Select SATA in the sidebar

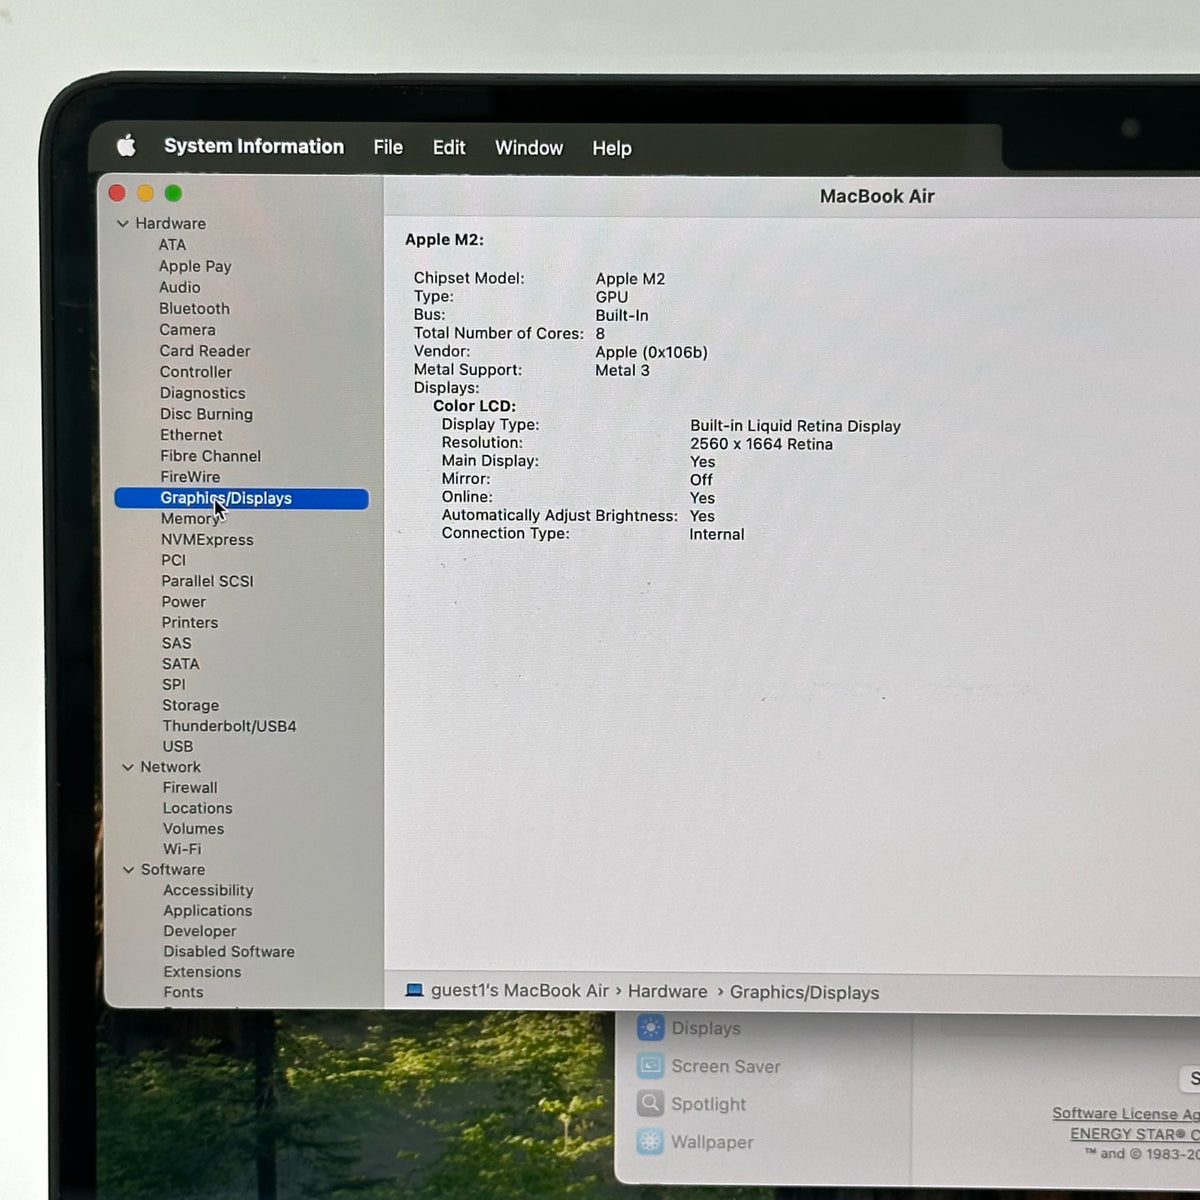(181, 664)
